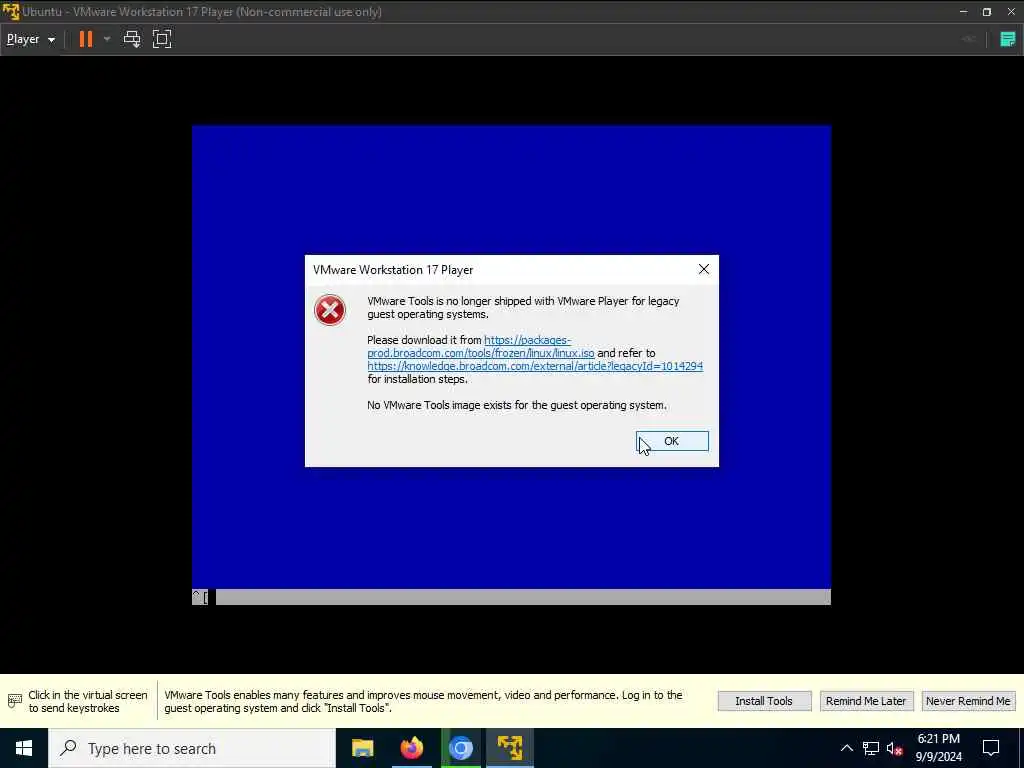The height and width of the screenshot is (768, 1024).
Task: Open the notes panel icon in toolbar
Action: (1008, 39)
